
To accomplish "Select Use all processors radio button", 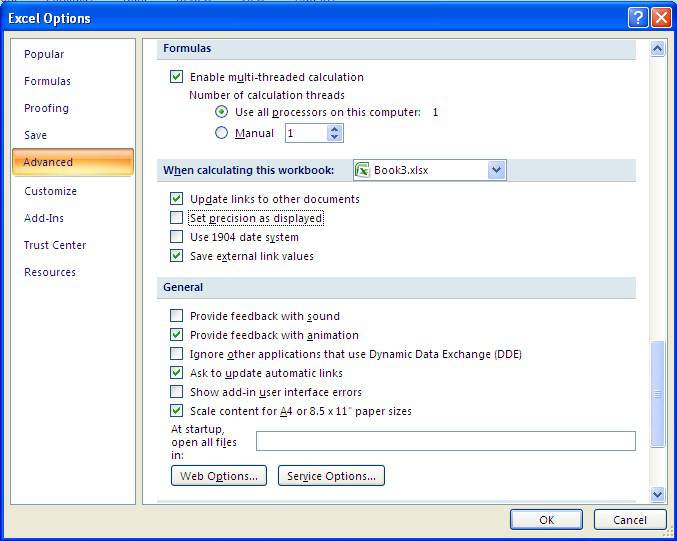I will point(222,112).
